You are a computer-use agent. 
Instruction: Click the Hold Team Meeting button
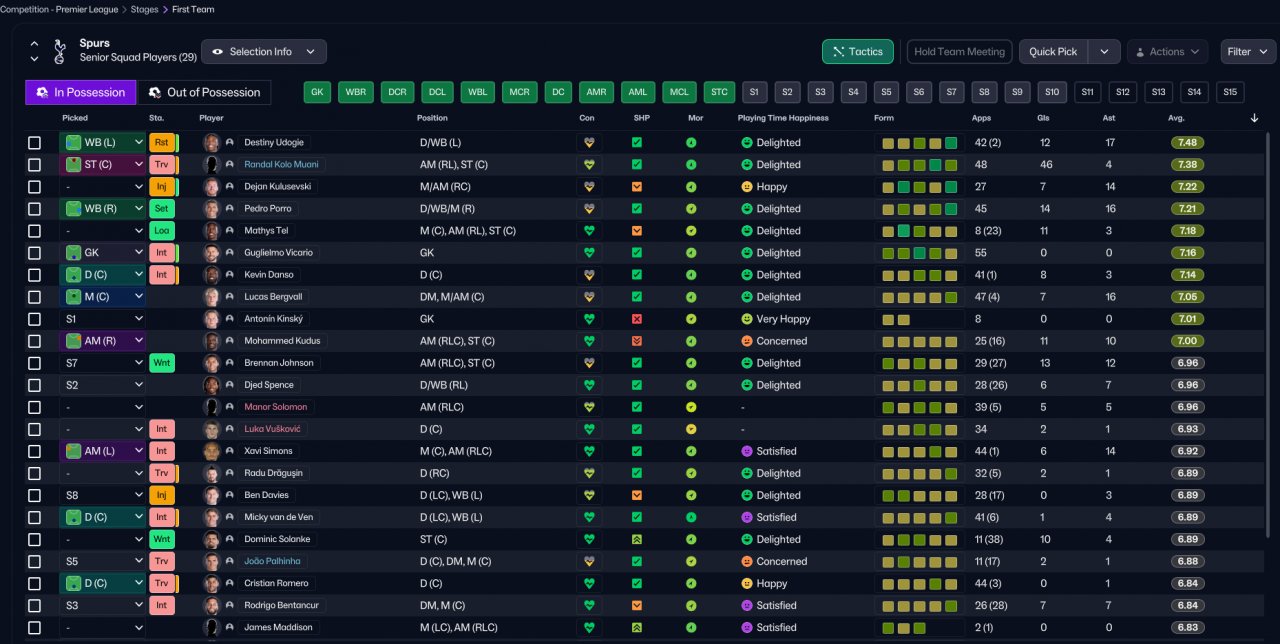(960, 52)
